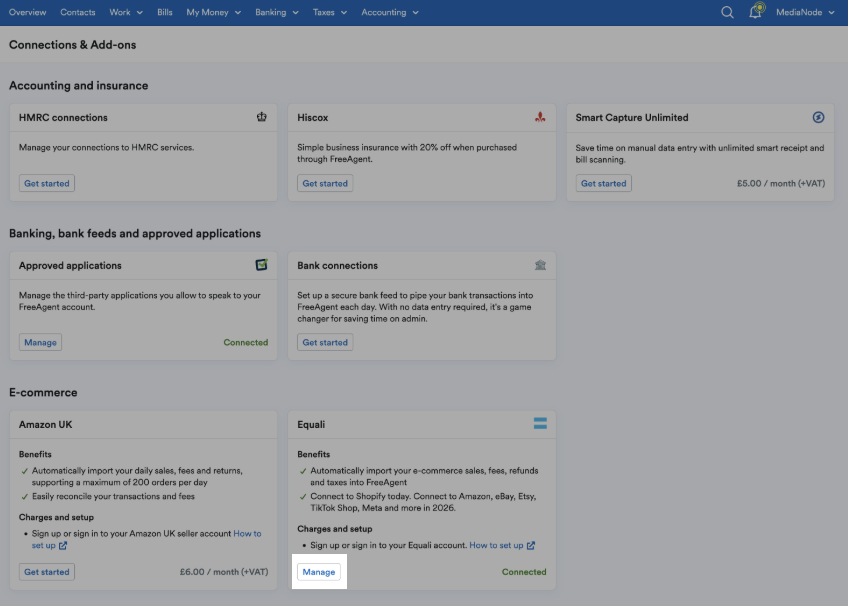Expand the Taxes menu
The width and height of the screenshot is (848, 606).
click(329, 12)
